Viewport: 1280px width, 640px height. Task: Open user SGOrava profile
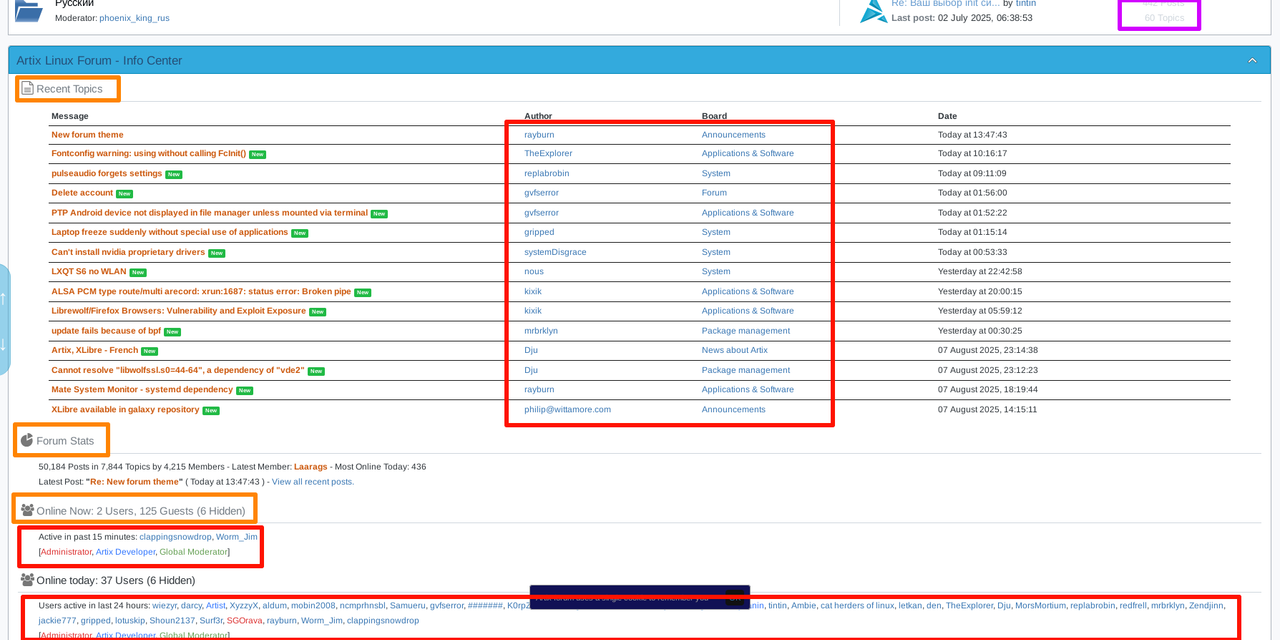click(244, 621)
